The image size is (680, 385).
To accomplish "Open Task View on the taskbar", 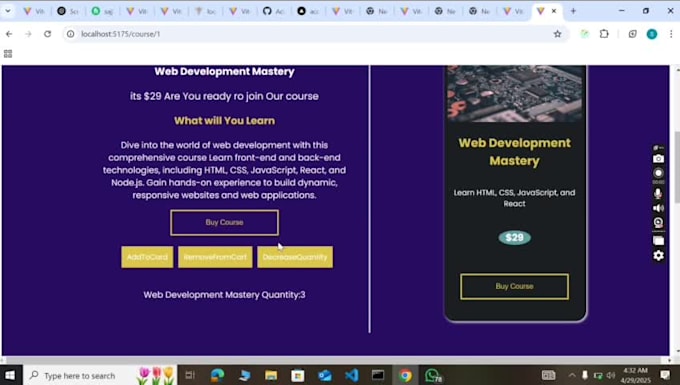I will [x=190, y=375].
